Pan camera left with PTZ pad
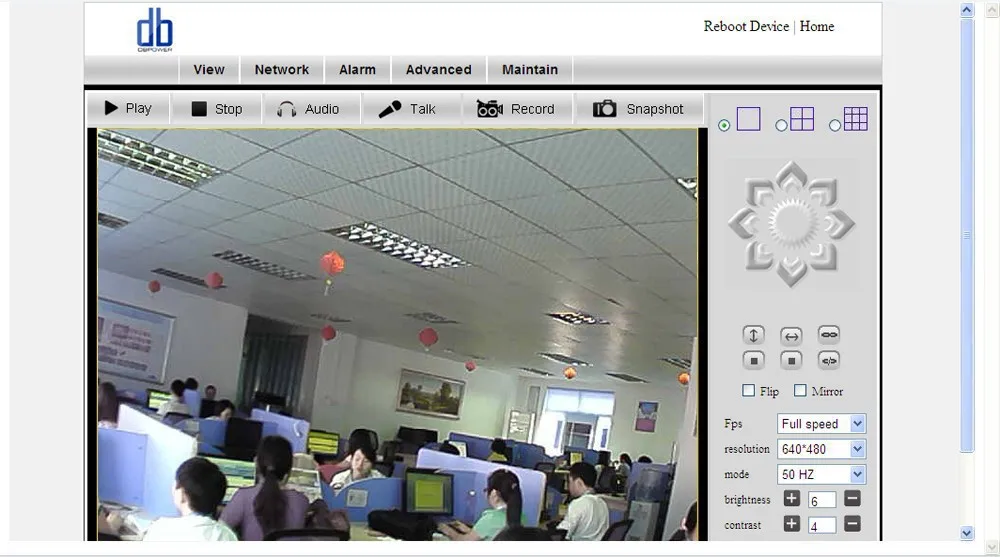Screen dimensions: 1000x557 [744, 223]
